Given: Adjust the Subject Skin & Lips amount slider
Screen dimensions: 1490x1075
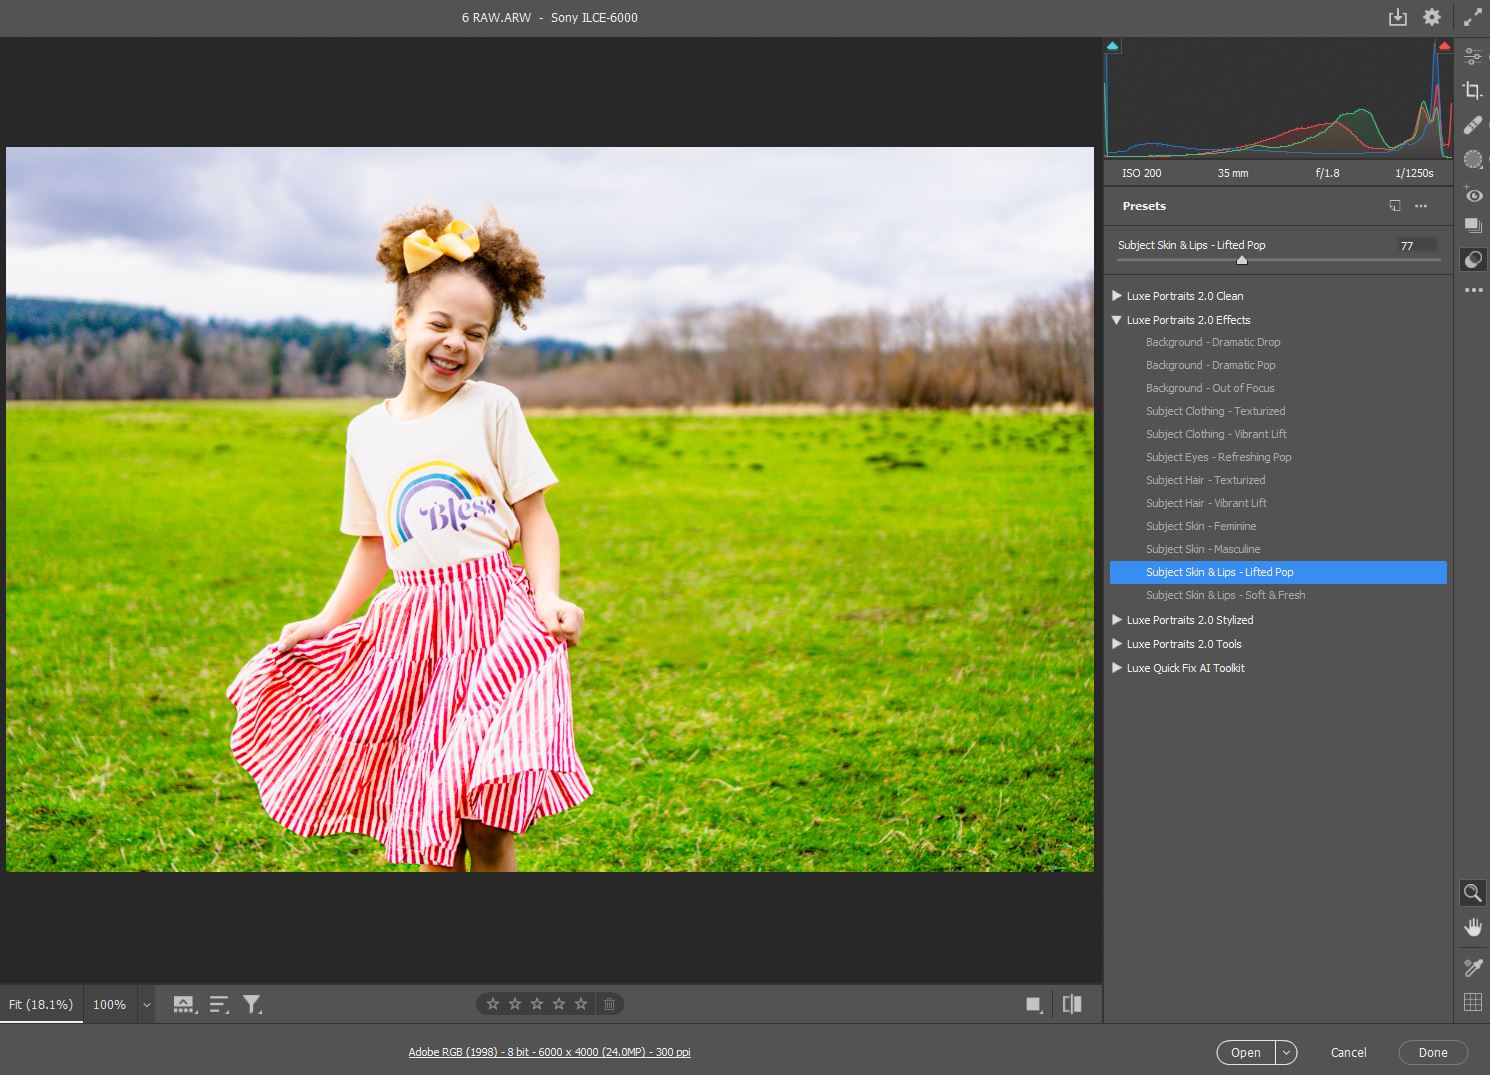Looking at the screenshot, I should [x=1242, y=260].
